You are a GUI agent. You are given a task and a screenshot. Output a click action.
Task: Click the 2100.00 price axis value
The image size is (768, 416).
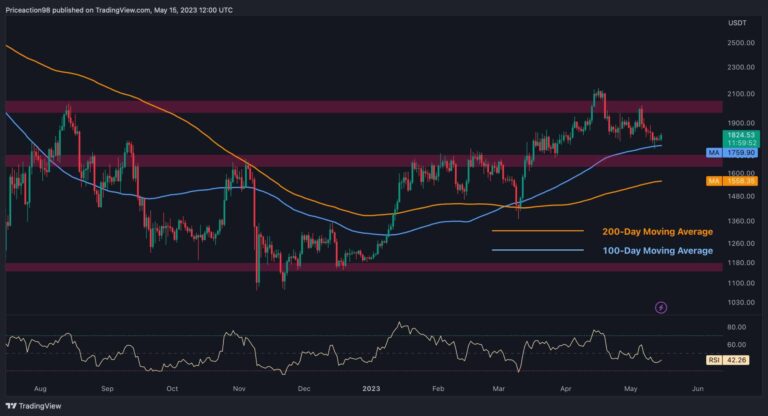point(741,94)
